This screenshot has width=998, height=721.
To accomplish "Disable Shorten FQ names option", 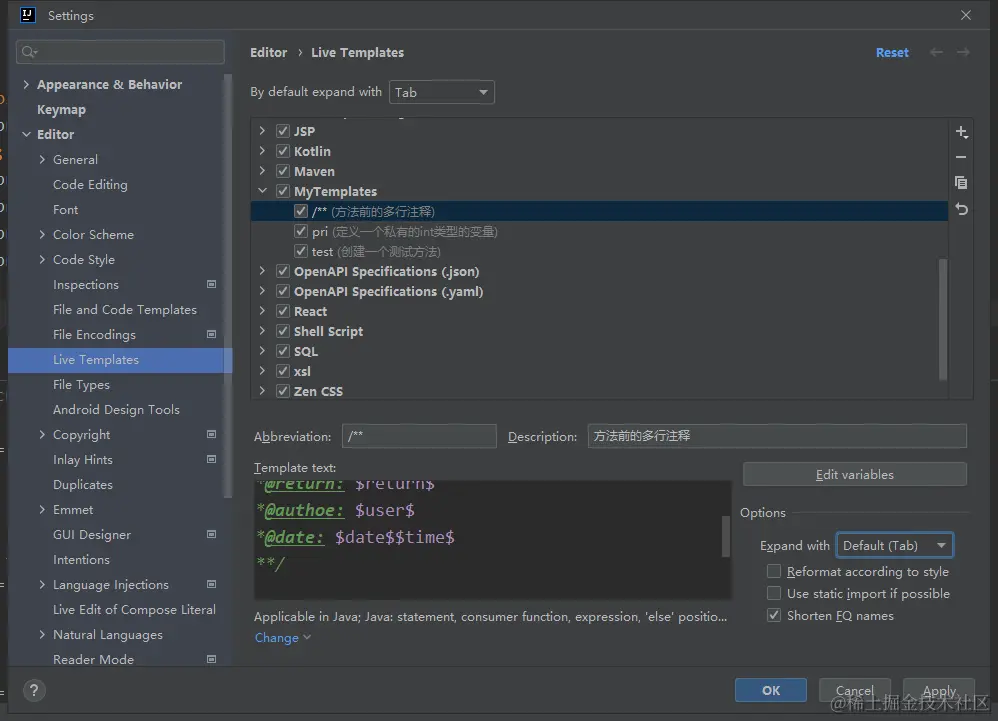I will click(774, 615).
